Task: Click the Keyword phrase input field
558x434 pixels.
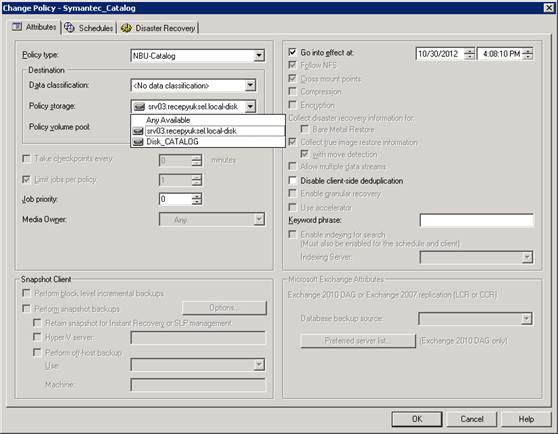Action: (x=477, y=221)
